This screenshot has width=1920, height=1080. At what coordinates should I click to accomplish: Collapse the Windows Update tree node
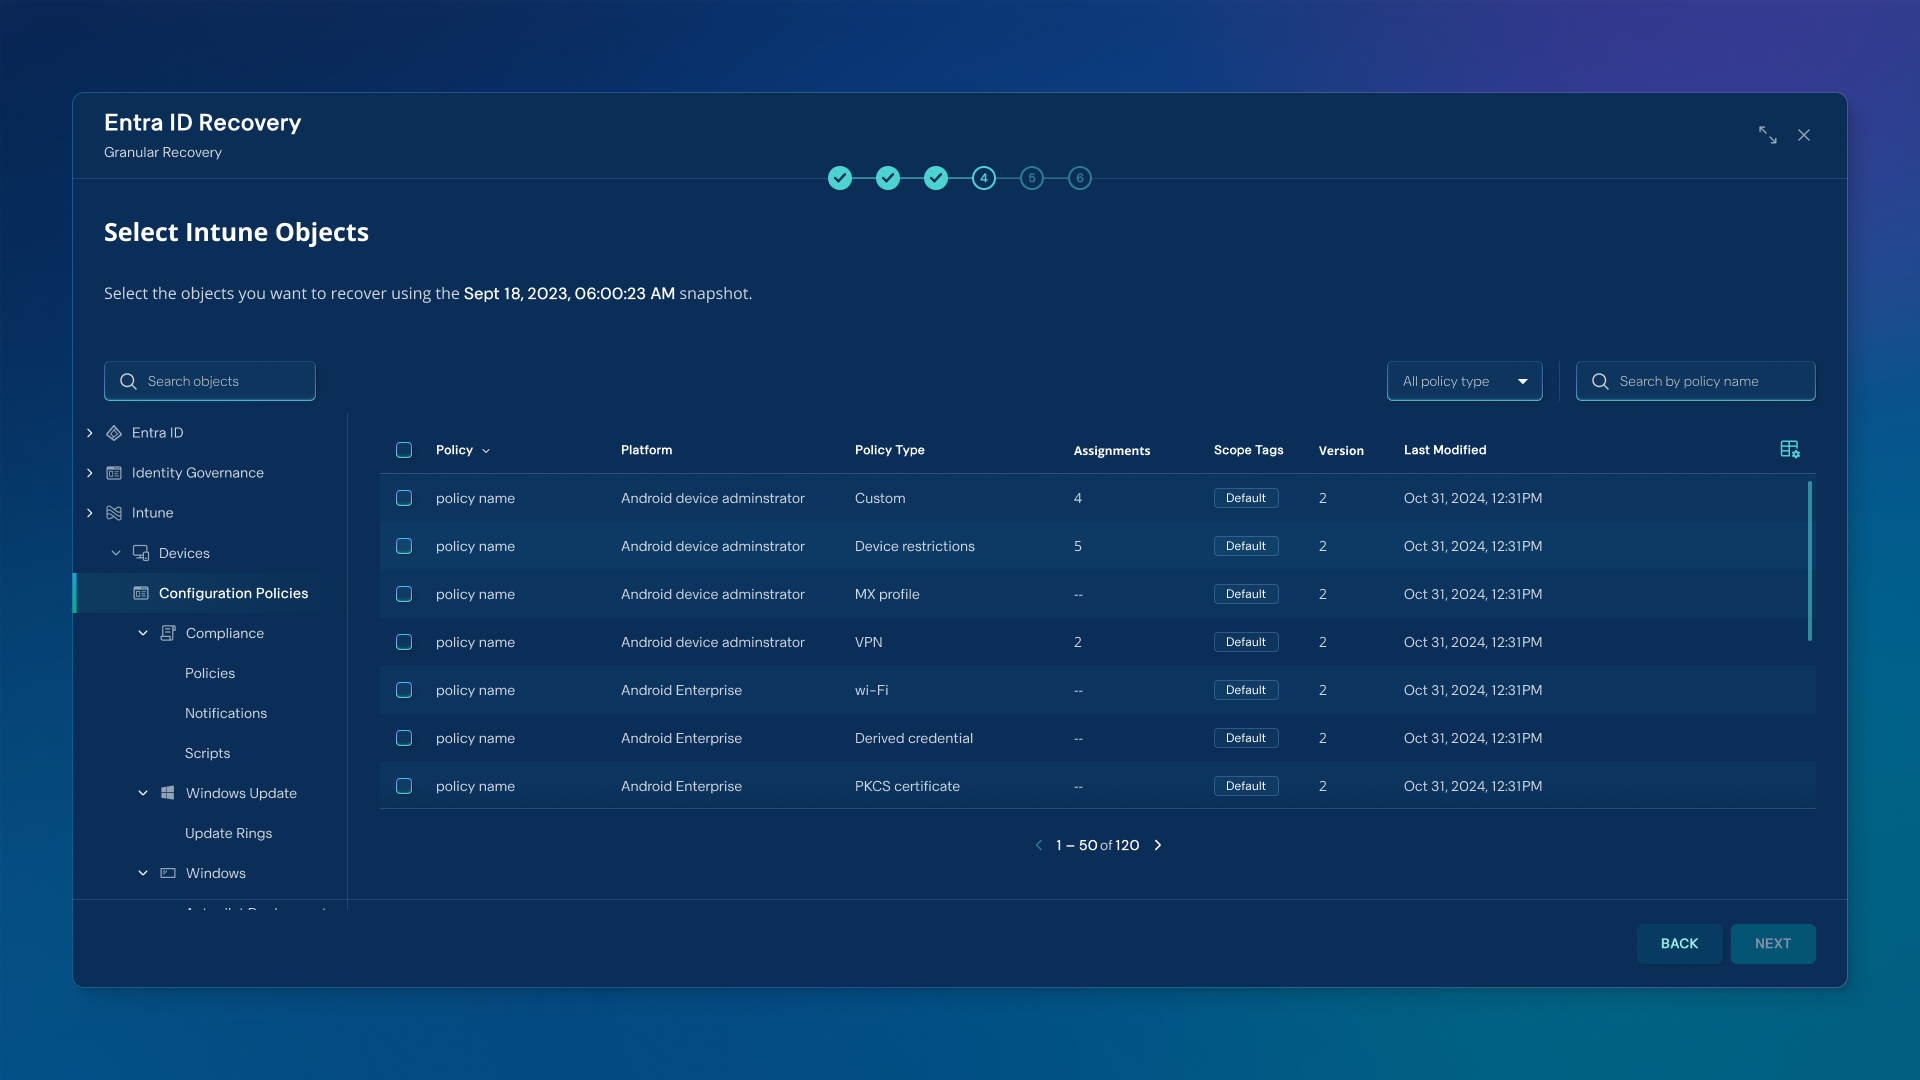pyautogui.click(x=143, y=793)
